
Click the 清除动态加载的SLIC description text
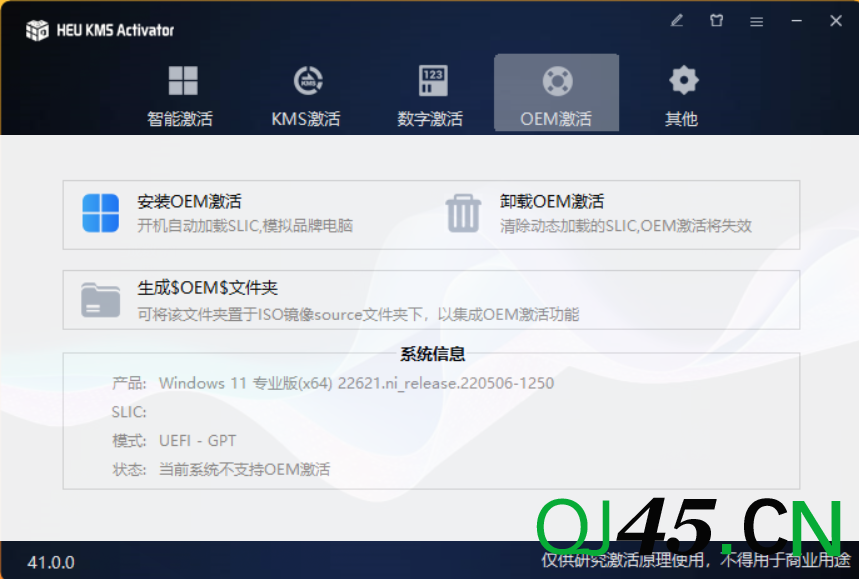(626, 226)
